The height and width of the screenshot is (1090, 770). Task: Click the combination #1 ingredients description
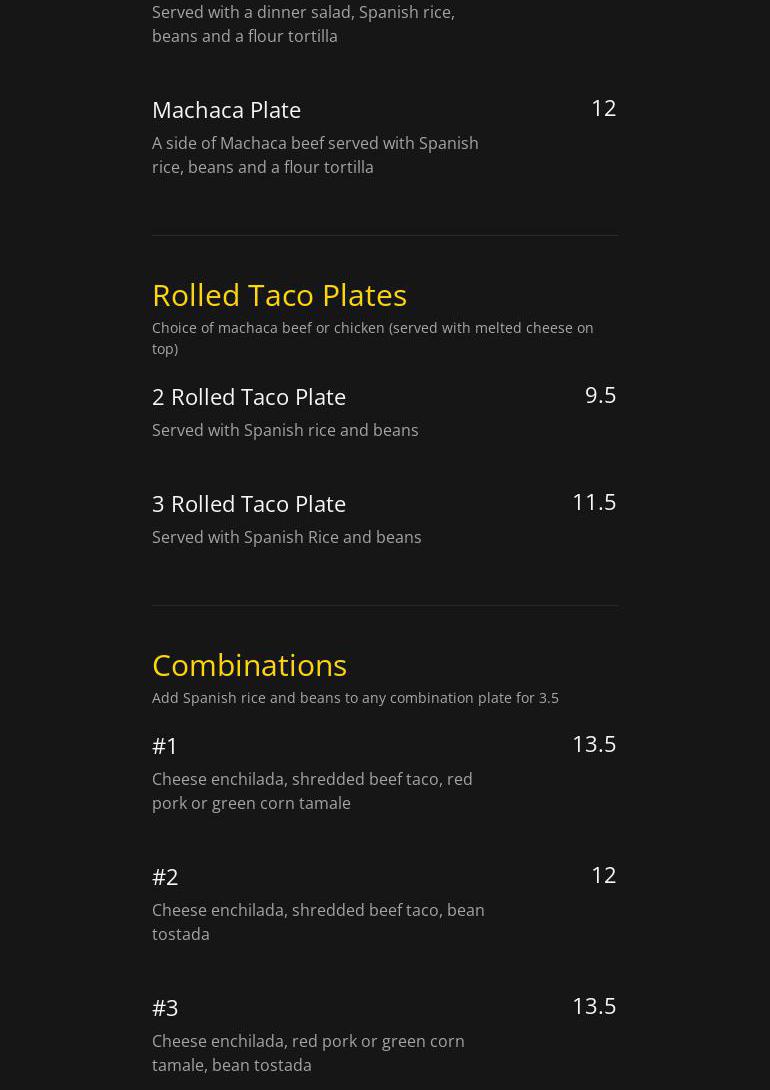312,791
